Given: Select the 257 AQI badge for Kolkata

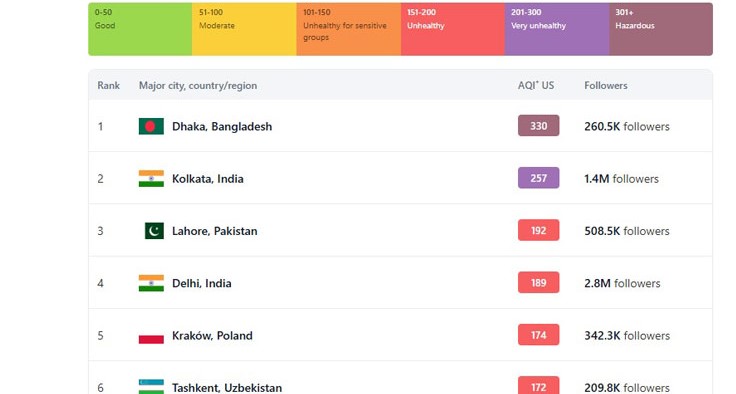Looking at the screenshot, I should click(x=538, y=178).
